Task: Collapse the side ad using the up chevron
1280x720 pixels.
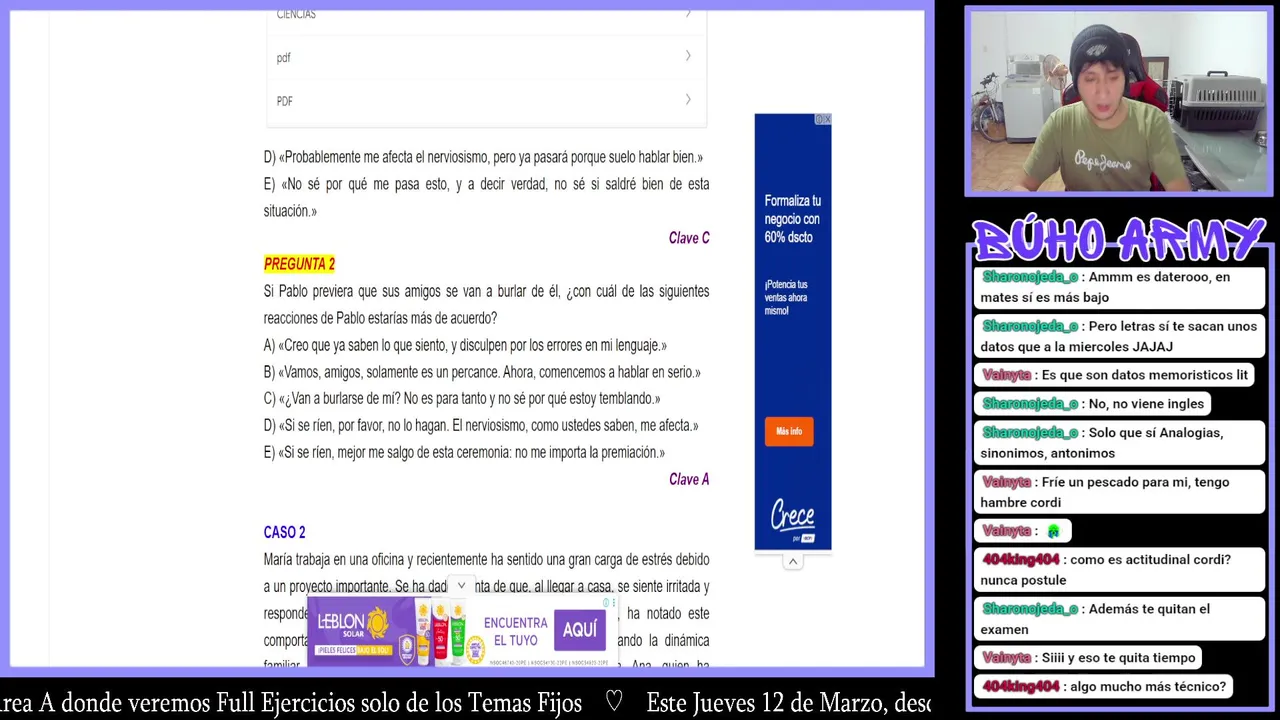Action: pyautogui.click(x=793, y=562)
